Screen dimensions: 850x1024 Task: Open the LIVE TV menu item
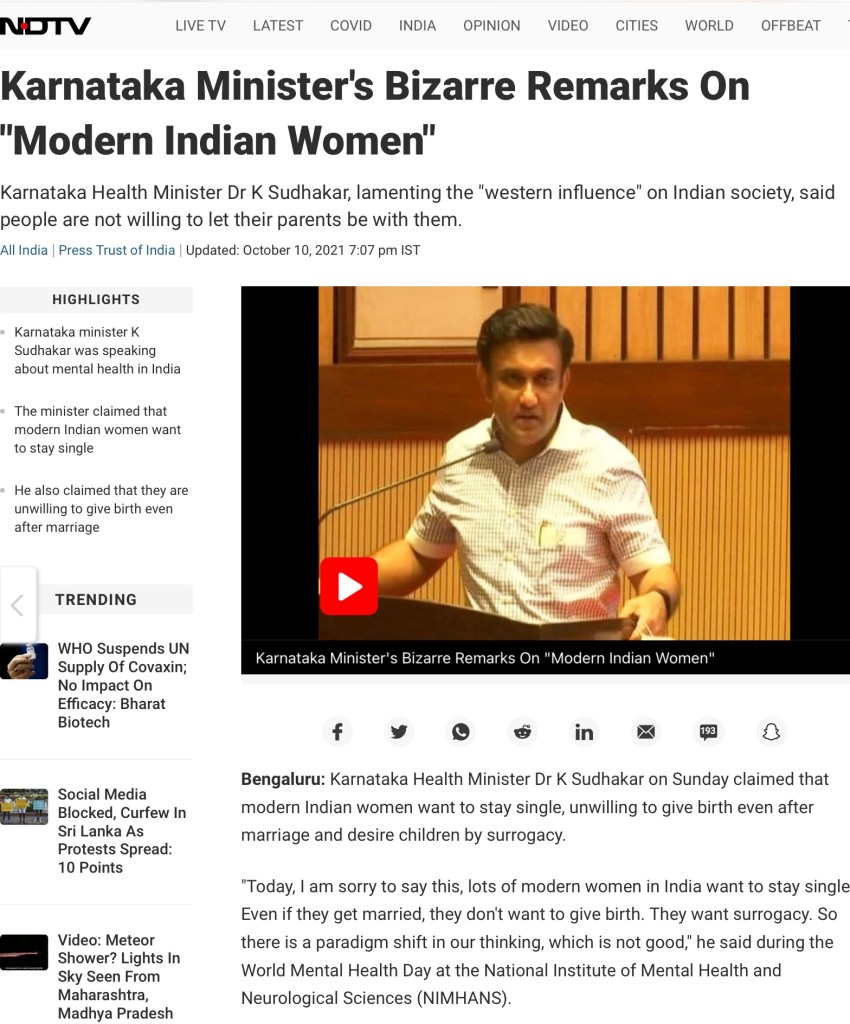click(200, 25)
